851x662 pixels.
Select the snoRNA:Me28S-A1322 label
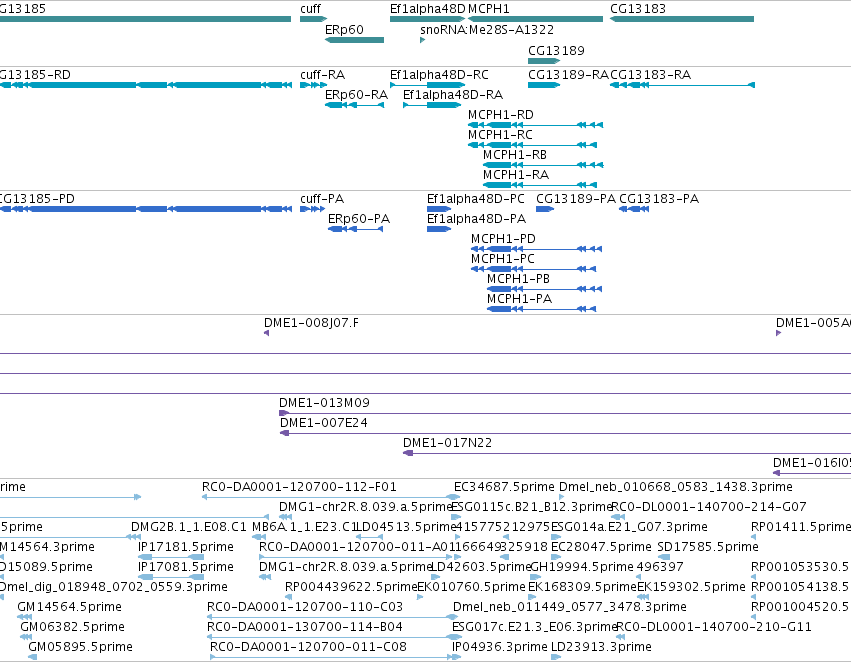(x=487, y=30)
